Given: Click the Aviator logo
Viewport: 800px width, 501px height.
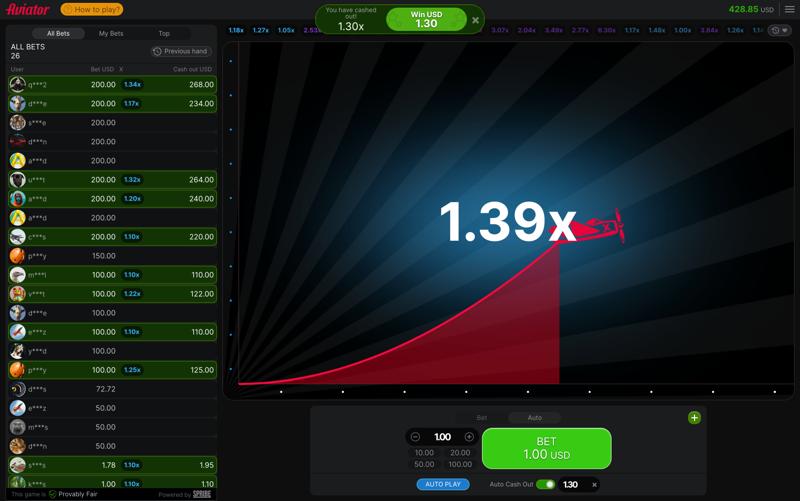Looking at the screenshot, I should click(28, 9).
